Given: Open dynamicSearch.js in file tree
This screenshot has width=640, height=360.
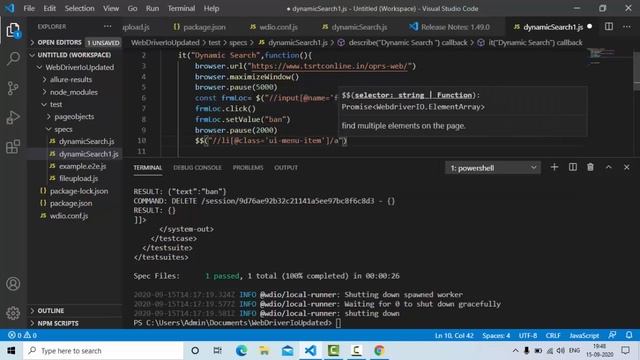Looking at the screenshot, I should click(86, 142).
